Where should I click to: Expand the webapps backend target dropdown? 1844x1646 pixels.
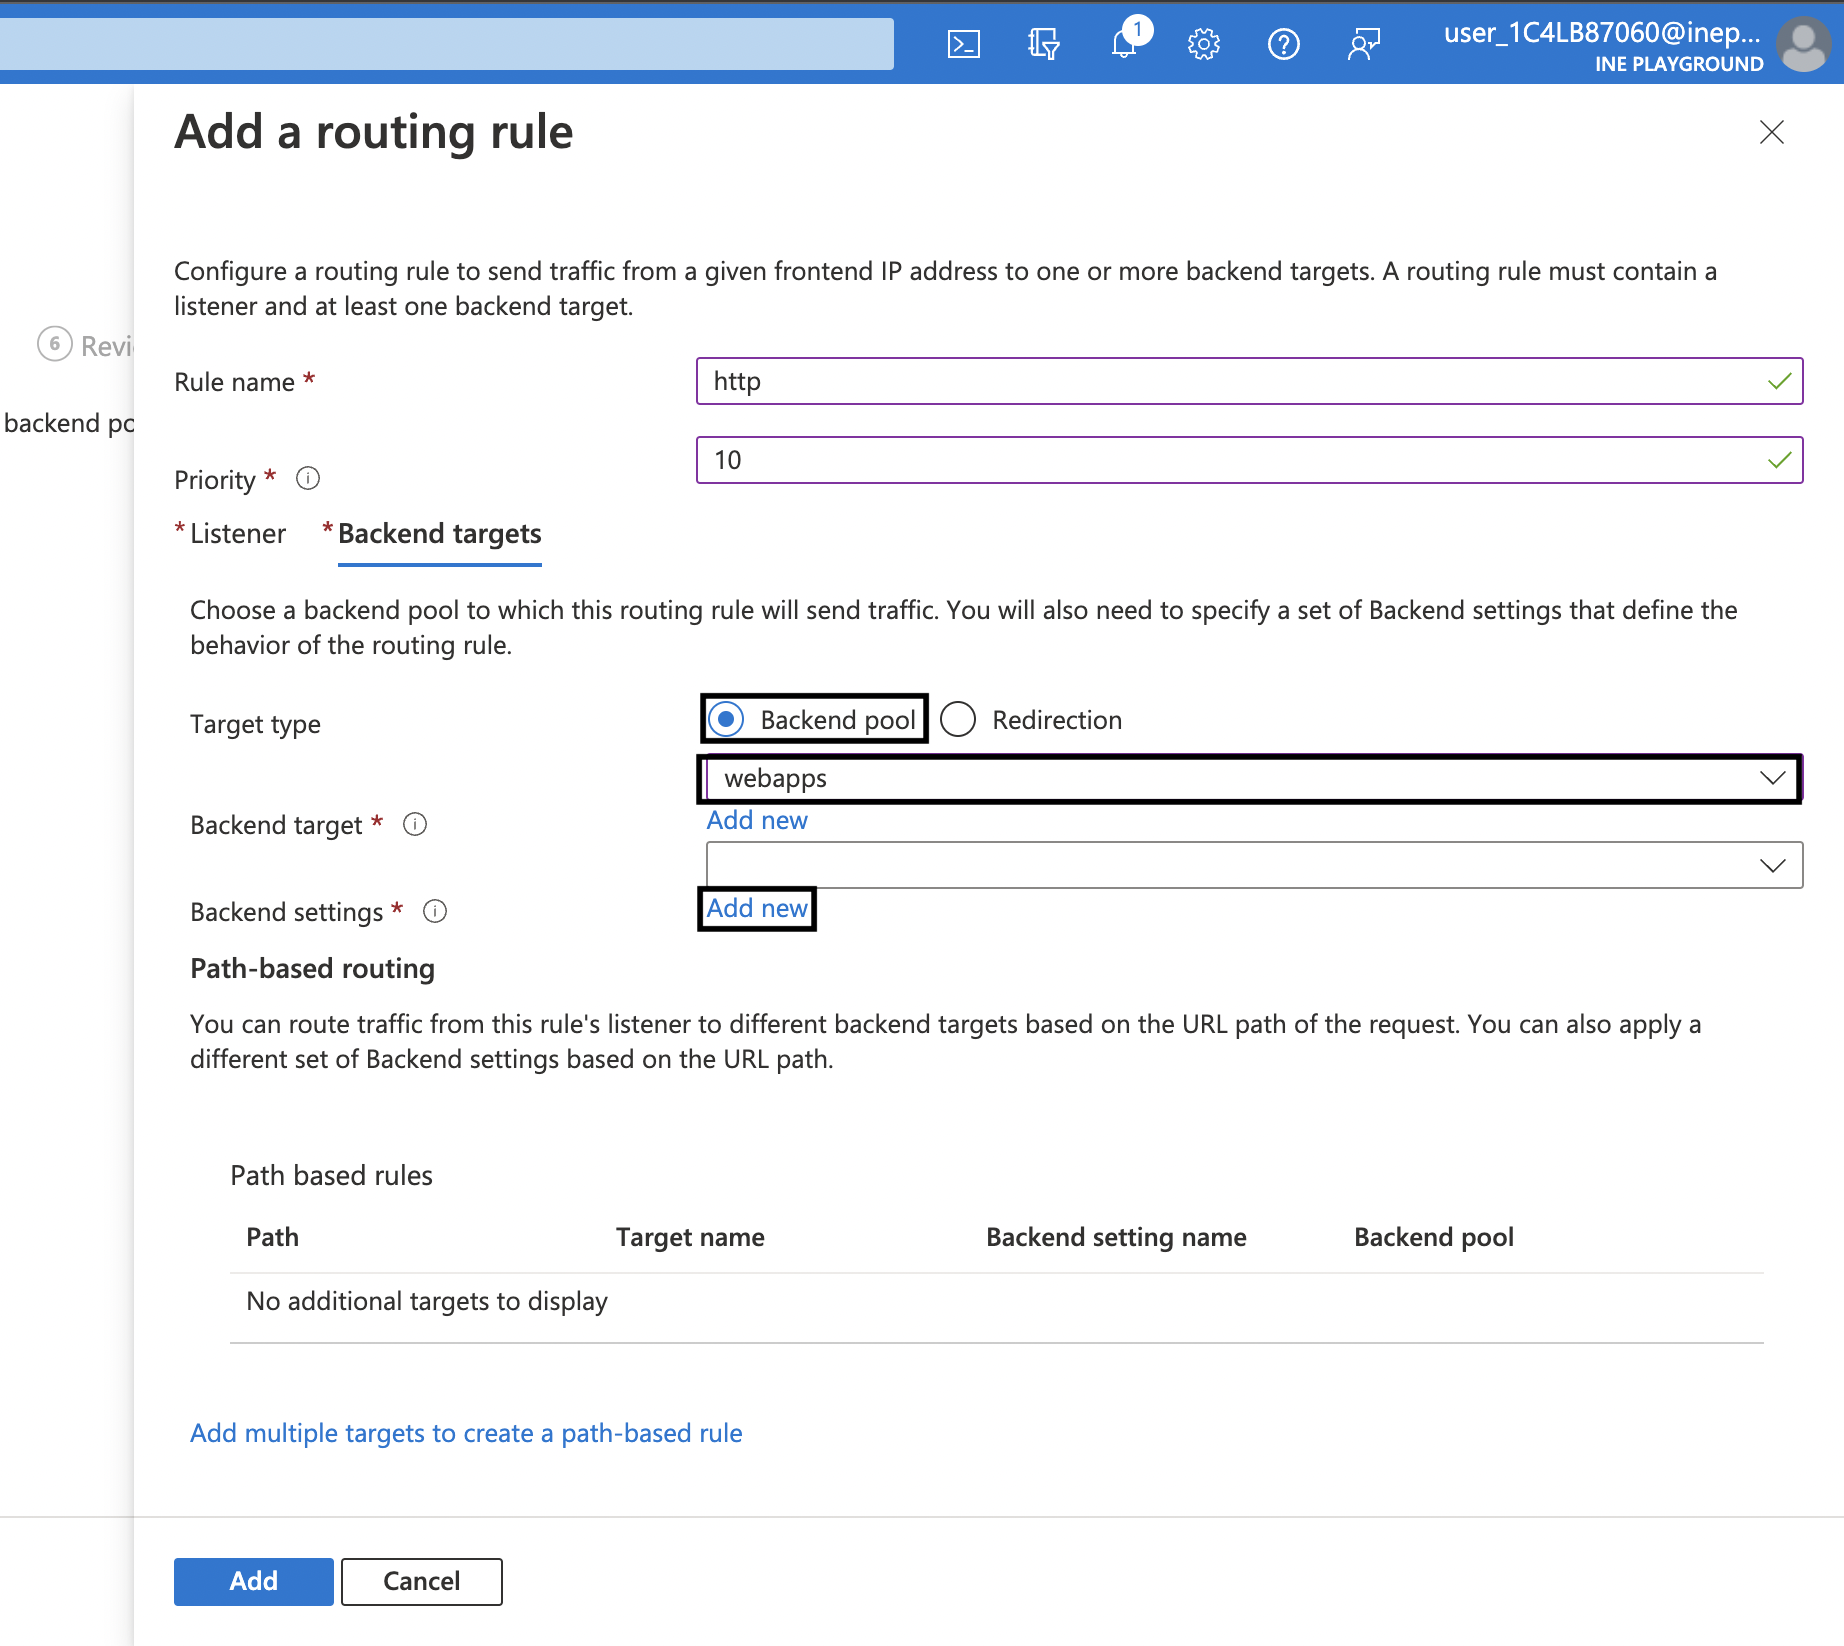[1250, 778]
